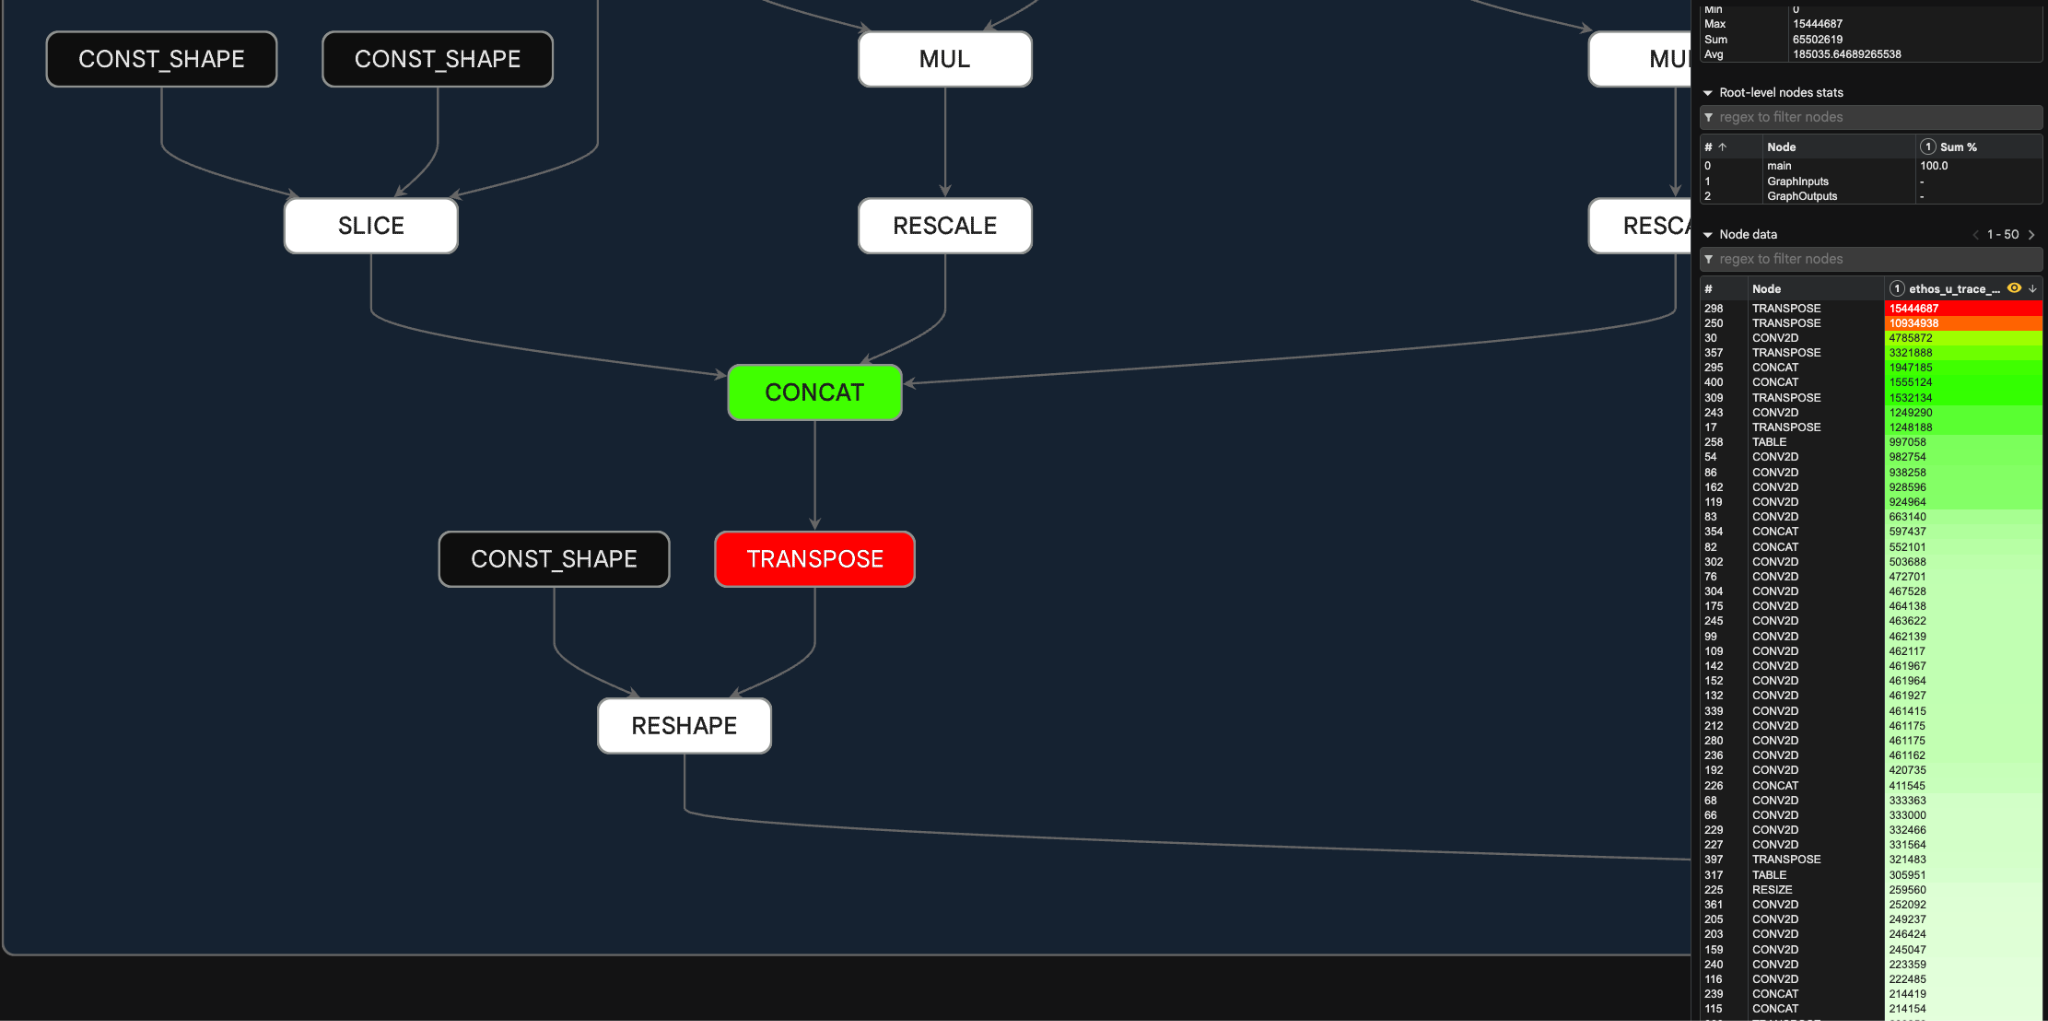The image size is (2048, 1021).
Task: Select the center MUL node
Action: [945, 59]
